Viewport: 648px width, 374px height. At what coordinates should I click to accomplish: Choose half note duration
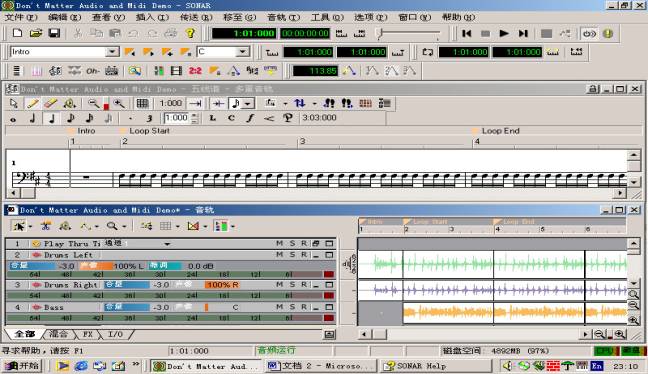(33, 119)
